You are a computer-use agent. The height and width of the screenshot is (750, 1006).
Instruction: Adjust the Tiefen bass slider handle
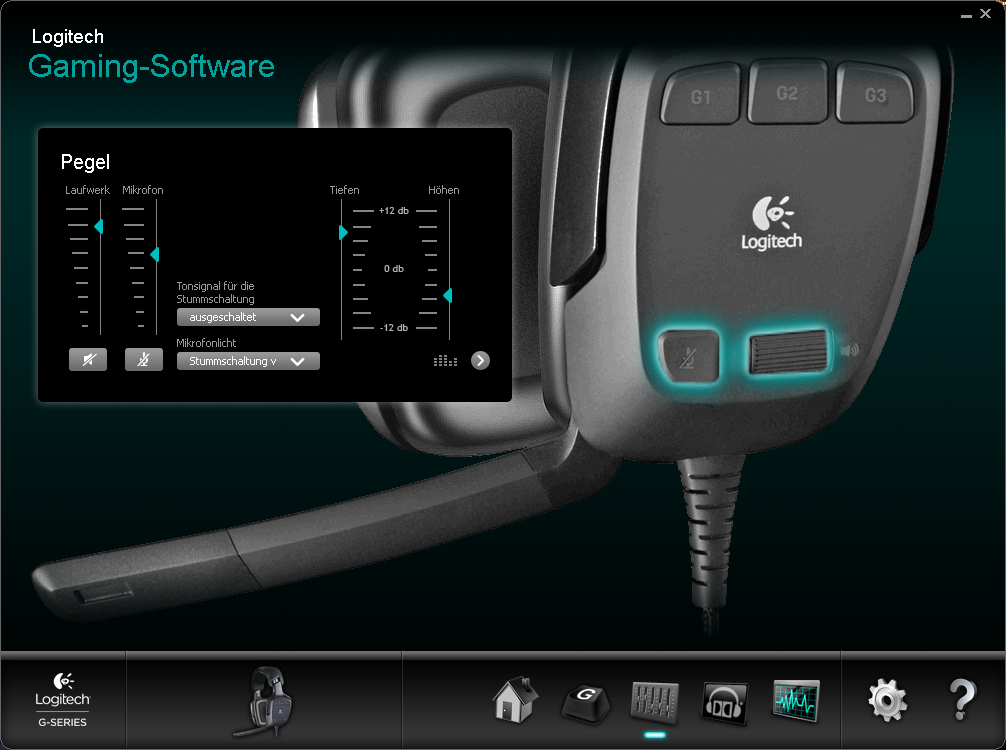click(343, 232)
